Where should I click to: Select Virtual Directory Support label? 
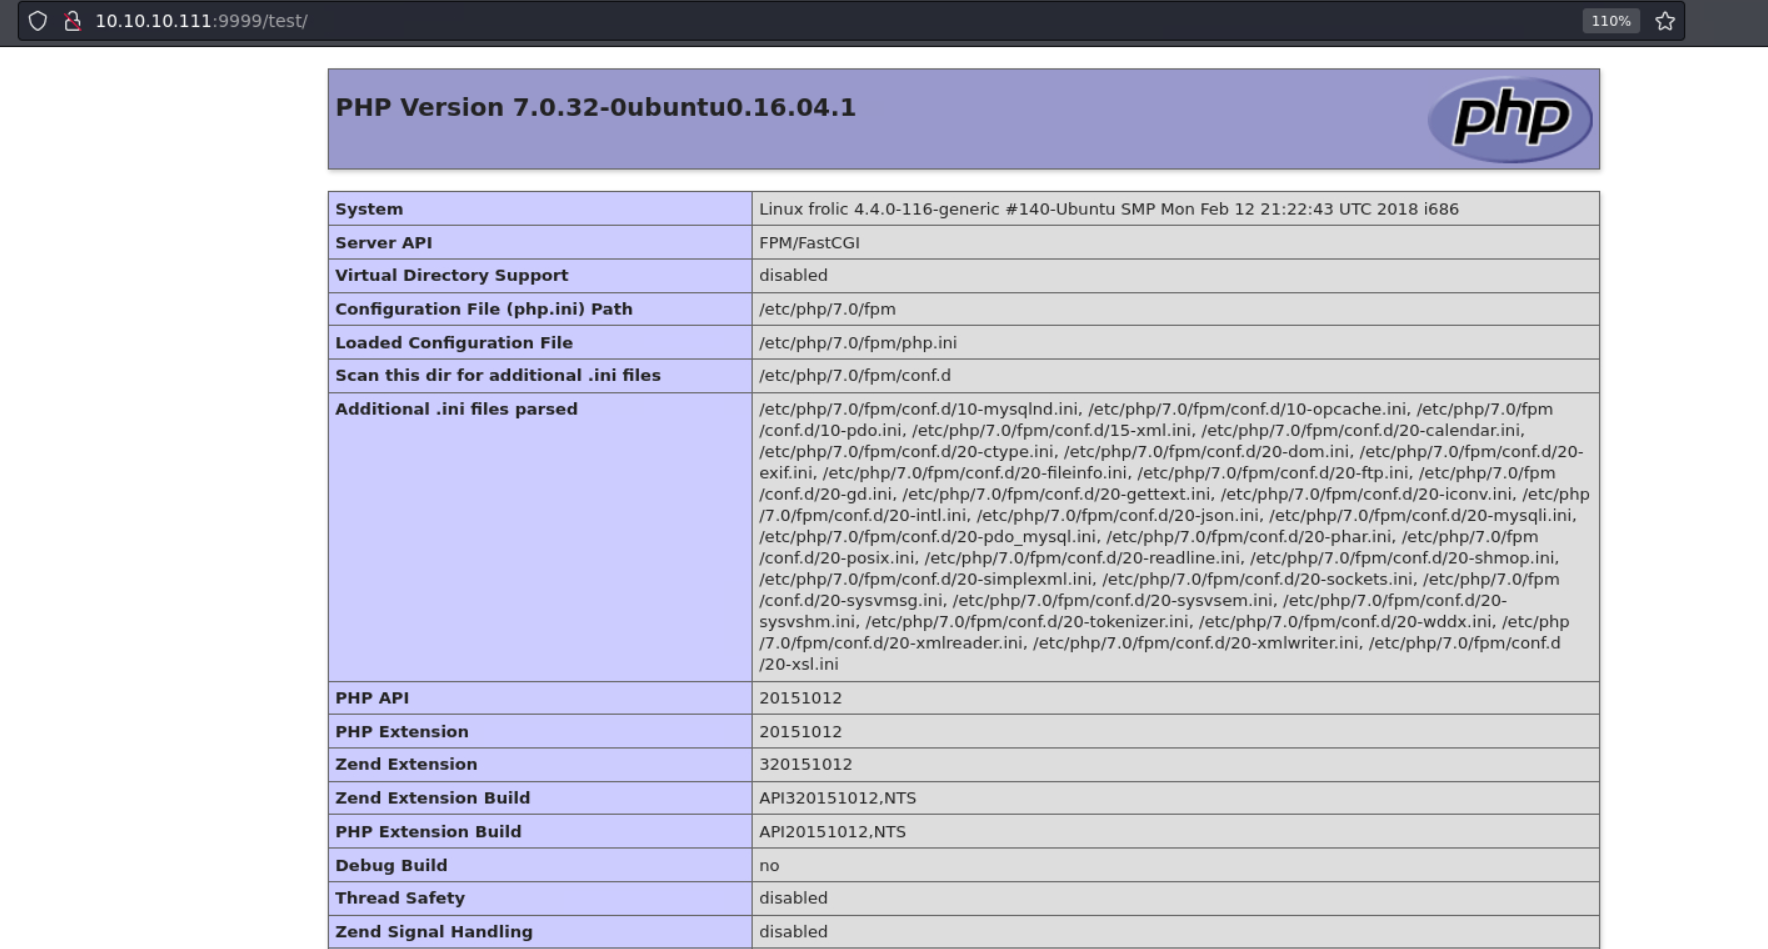tap(452, 275)
